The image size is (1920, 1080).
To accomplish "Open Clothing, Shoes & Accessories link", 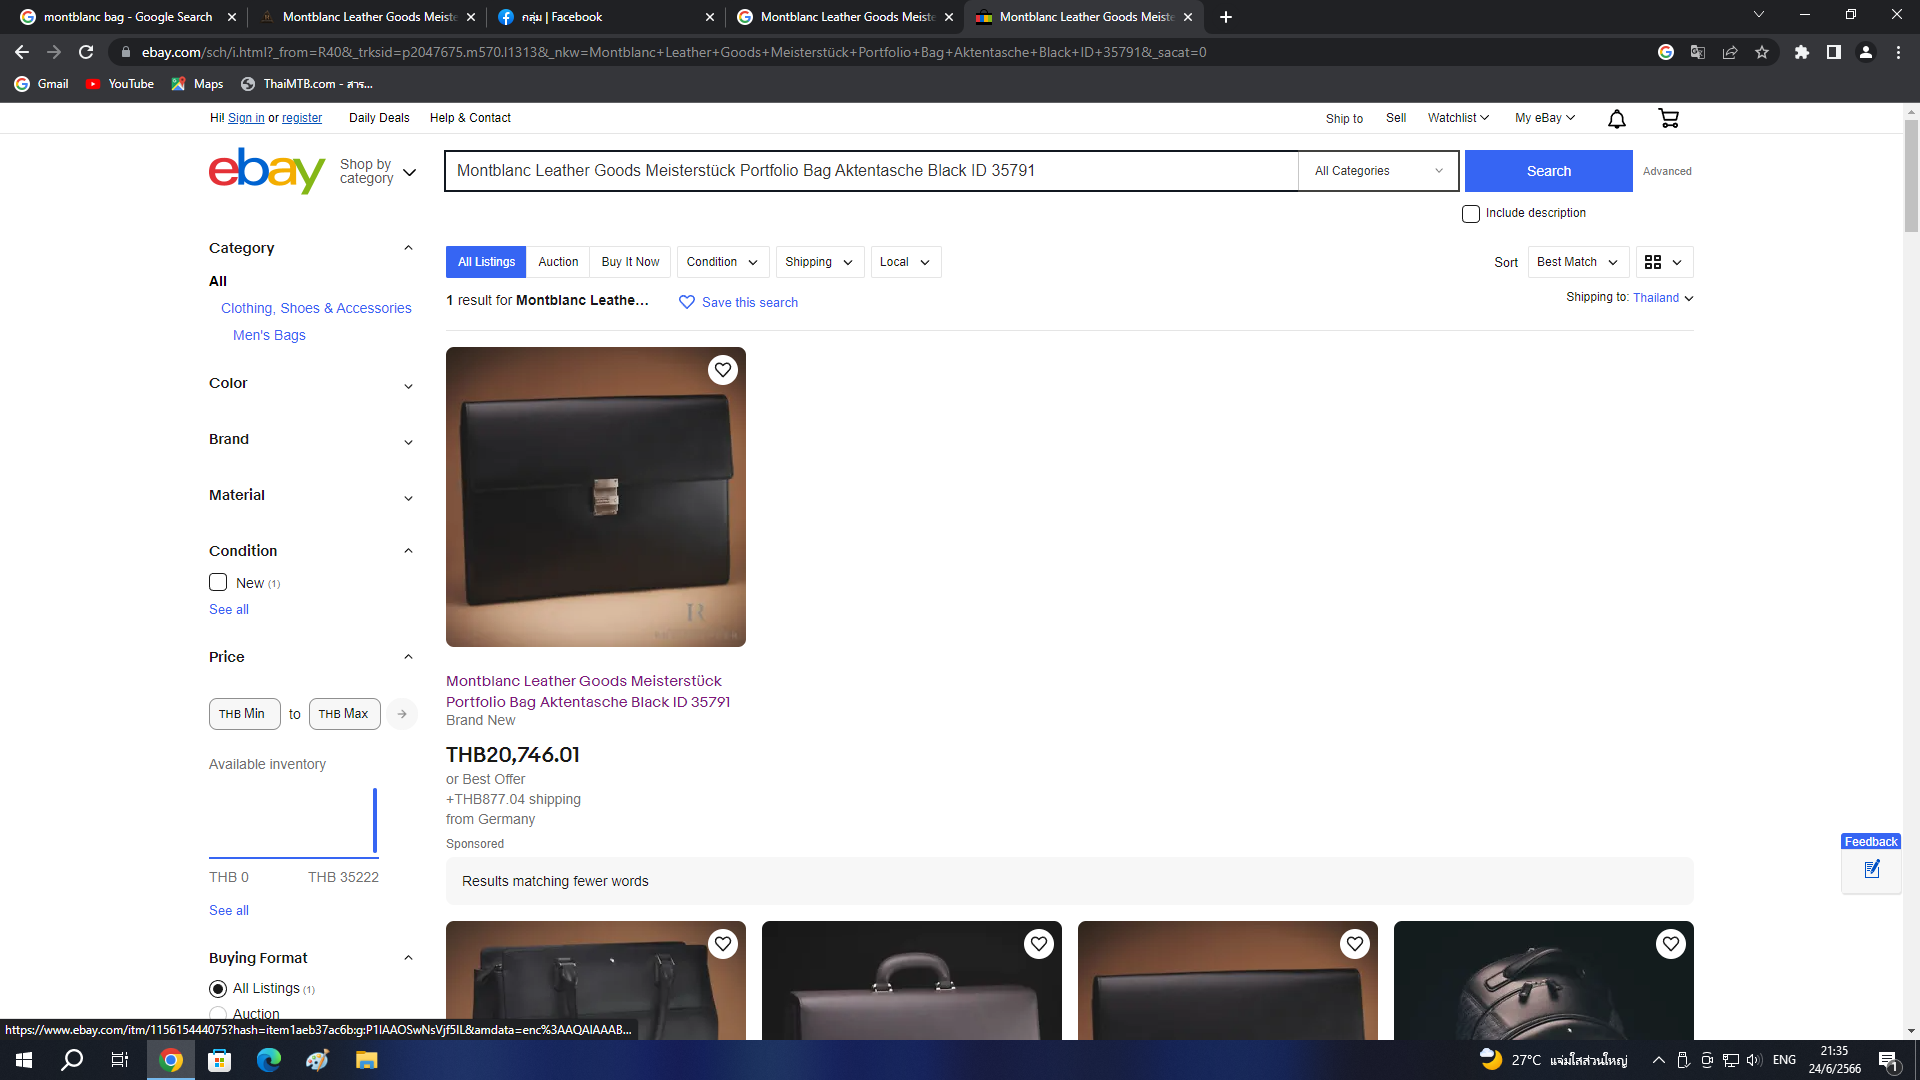I will pyautogui.click(x=316, y=308).
